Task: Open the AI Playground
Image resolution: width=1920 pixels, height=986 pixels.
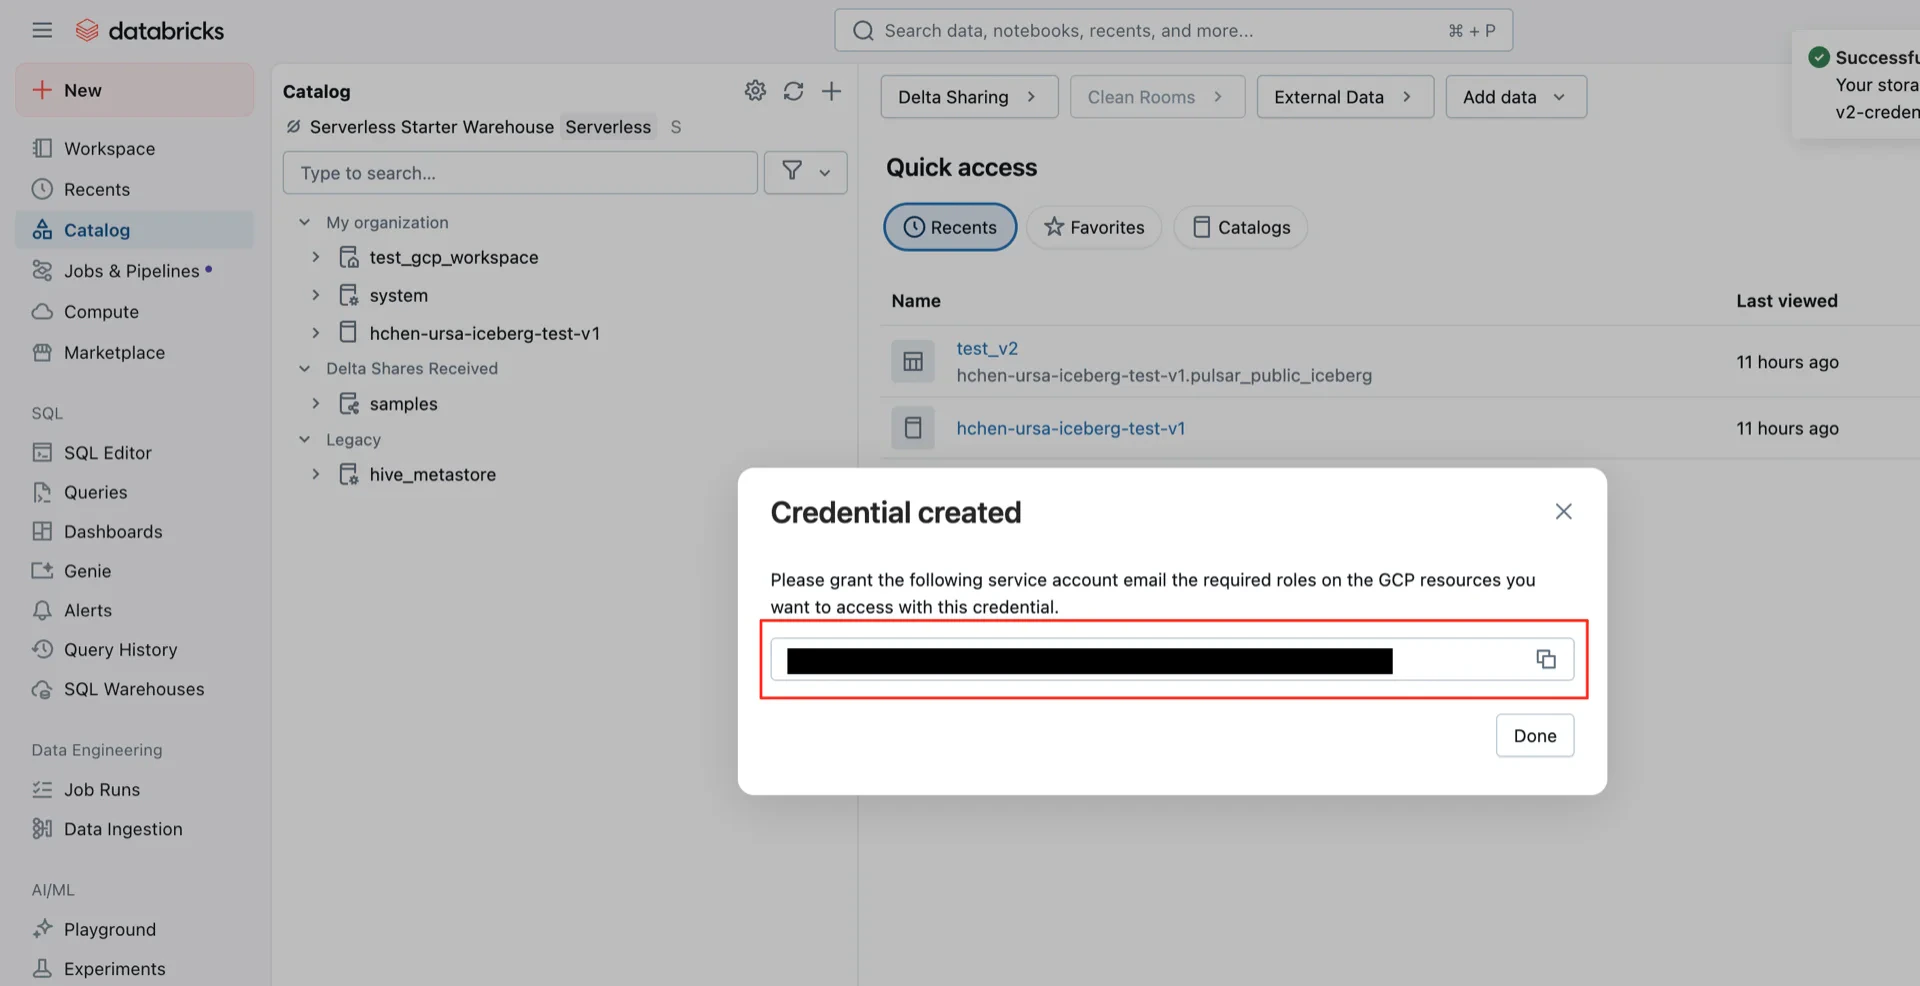Action: [x=135, y=930]
